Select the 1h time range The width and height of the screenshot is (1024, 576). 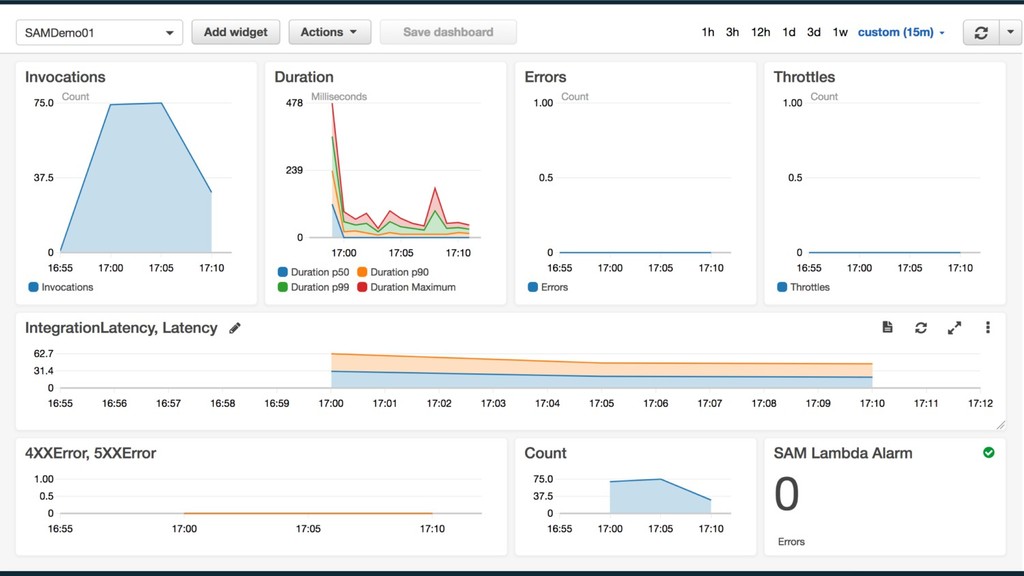[x=708, y=32]
